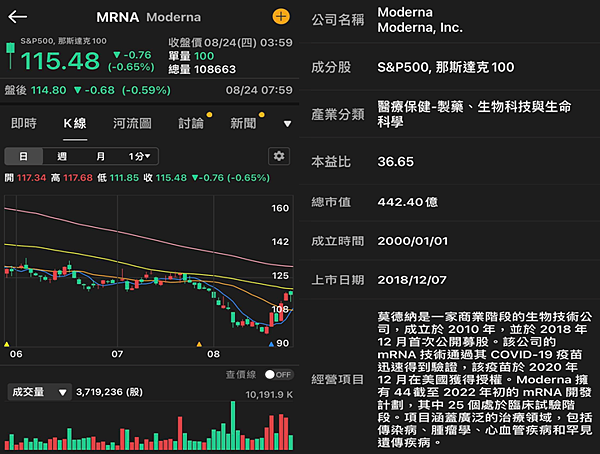Tap the 115.48 closing price
Image resolution: width=600 pixels, height=454 pixels.
(x=60, y=61)
